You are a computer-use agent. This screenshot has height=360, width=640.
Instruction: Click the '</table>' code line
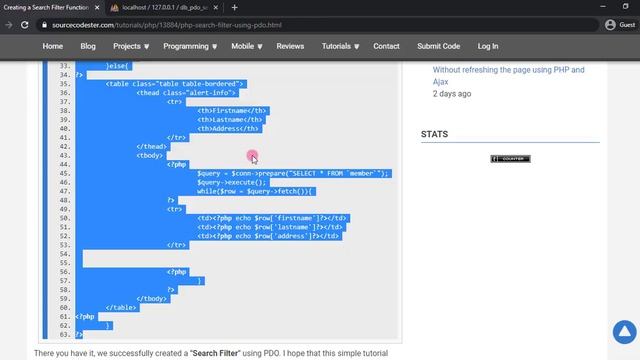(121, 308)
